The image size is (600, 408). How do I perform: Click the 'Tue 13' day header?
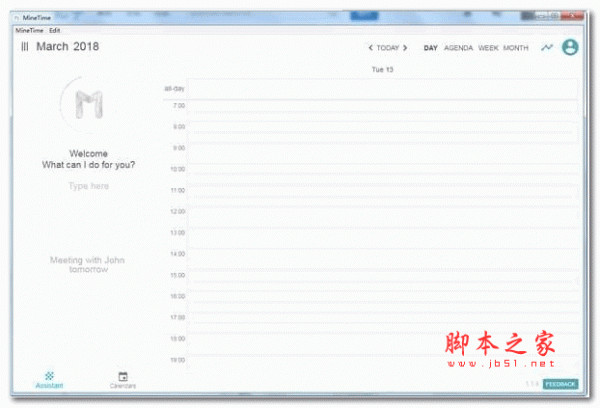coord(383,69)
